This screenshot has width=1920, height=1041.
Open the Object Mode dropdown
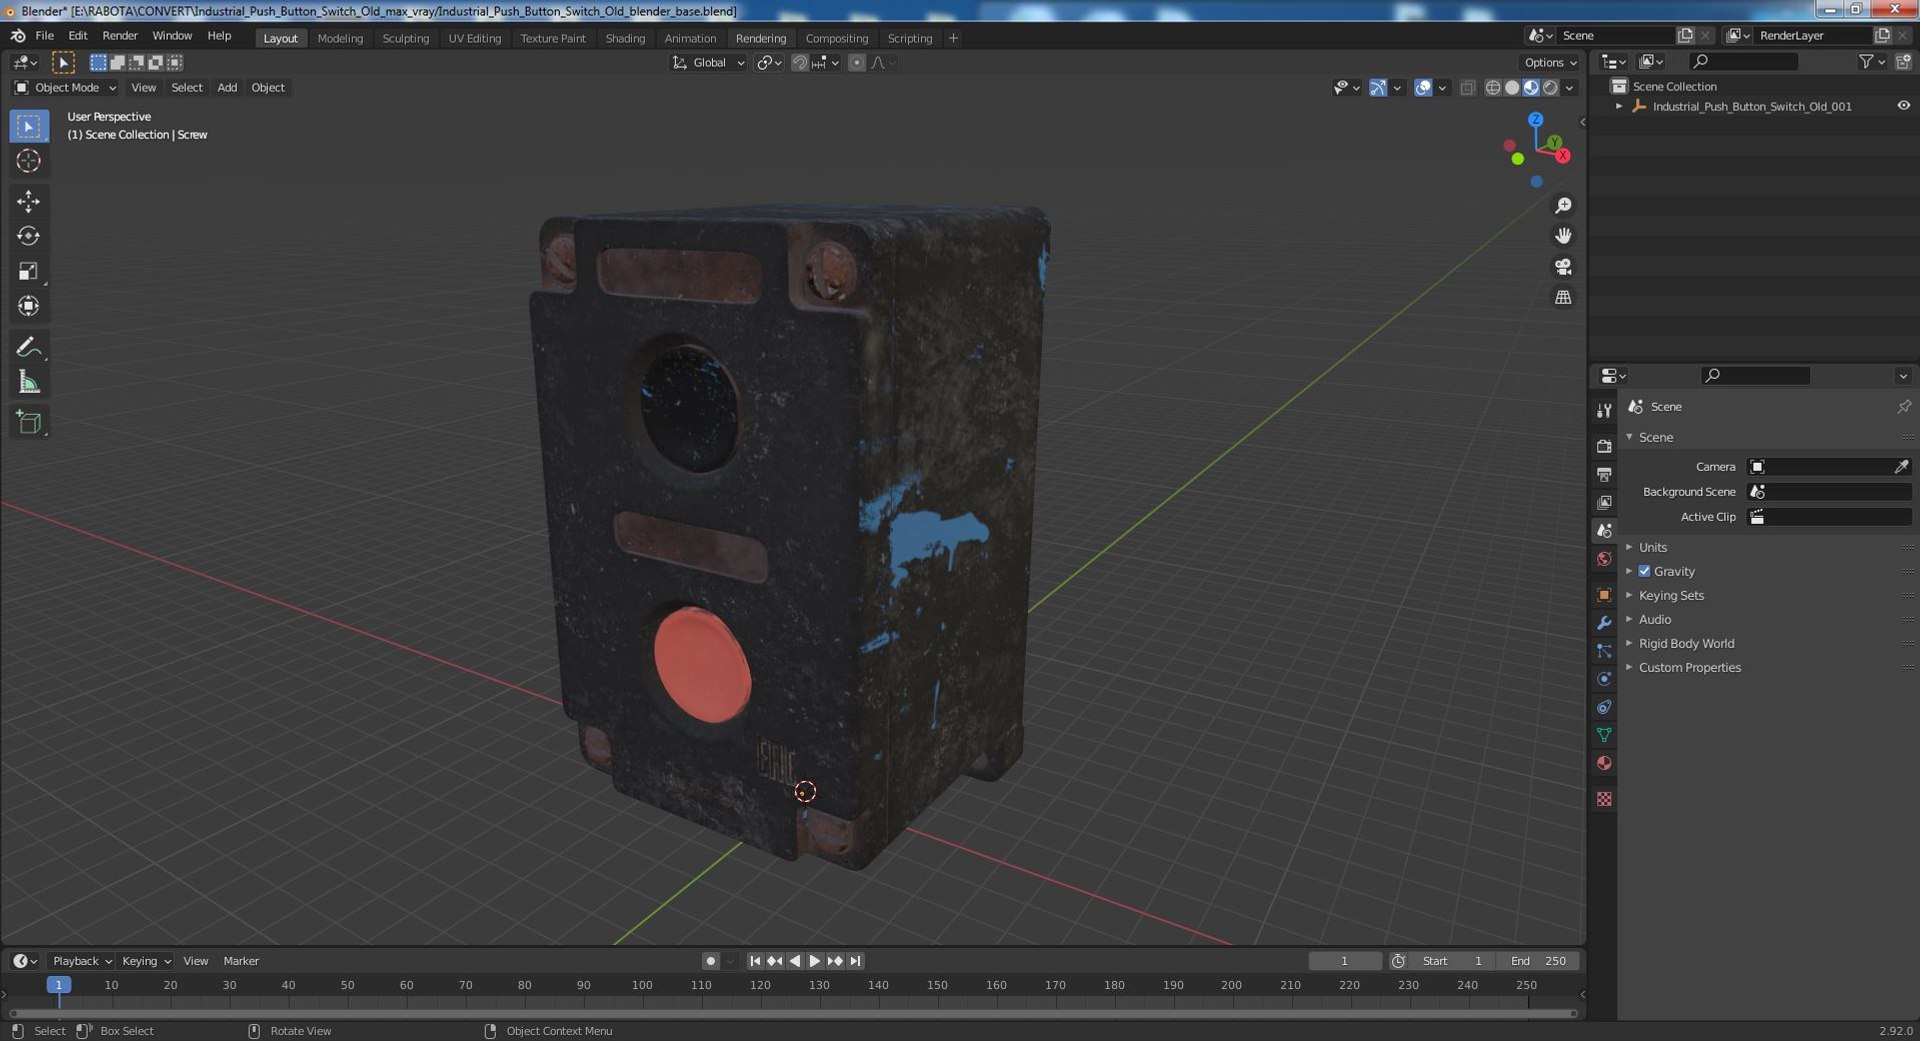point(66,88)
